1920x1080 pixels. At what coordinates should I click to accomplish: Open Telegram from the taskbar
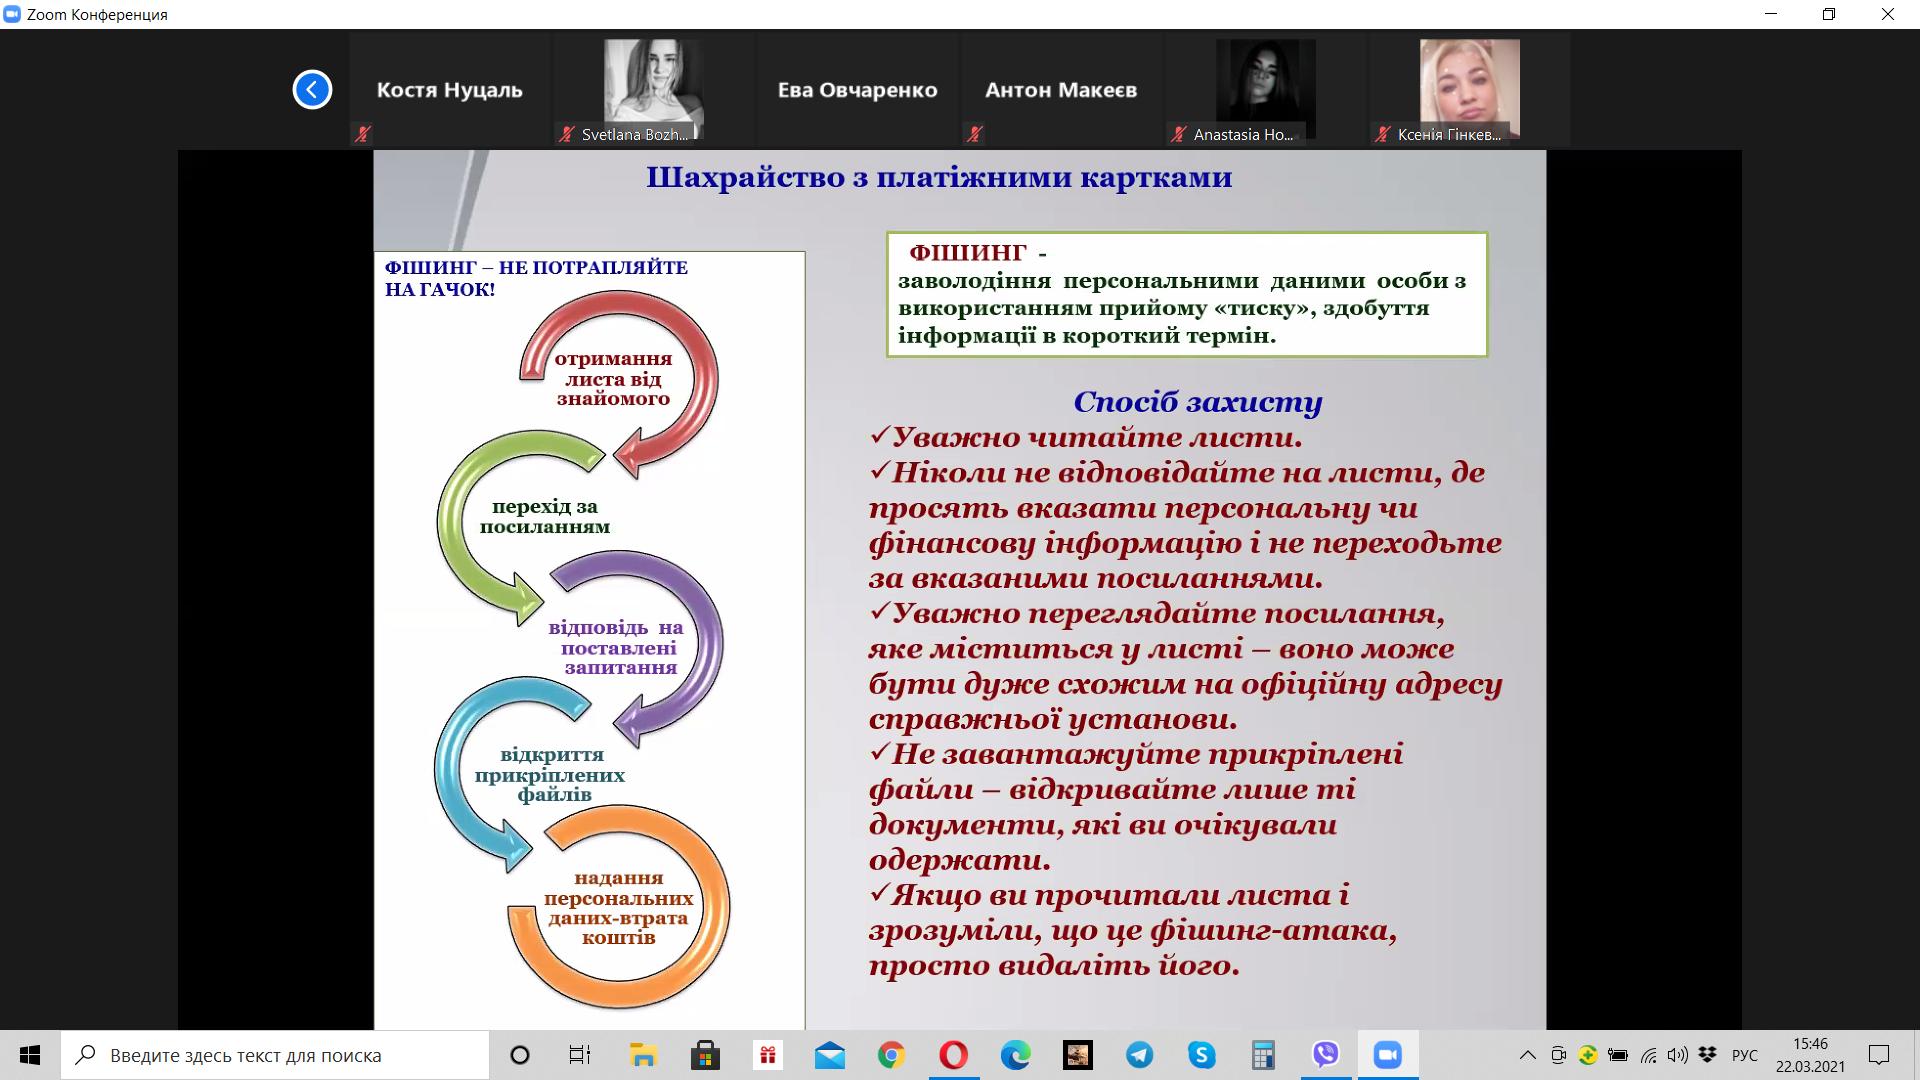click(x=1139, y=1055)
